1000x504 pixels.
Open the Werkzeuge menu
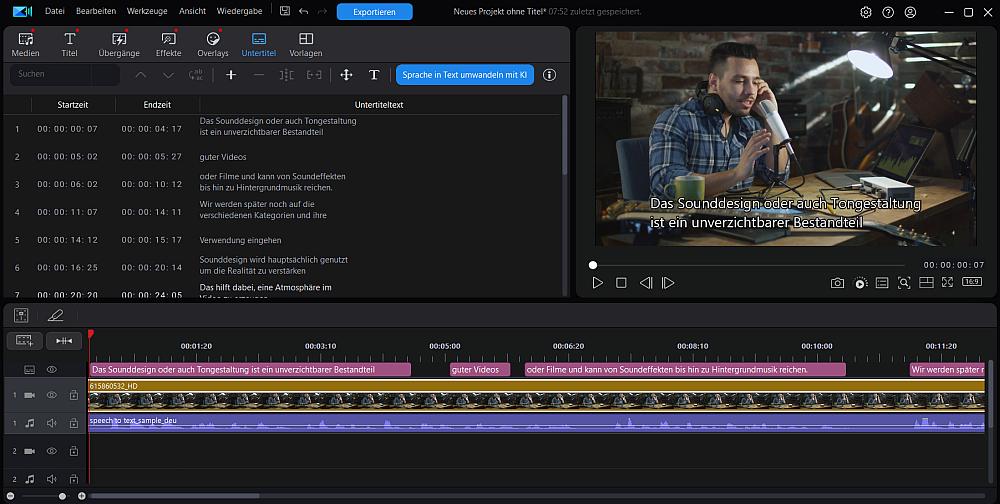tap(149, 12)
